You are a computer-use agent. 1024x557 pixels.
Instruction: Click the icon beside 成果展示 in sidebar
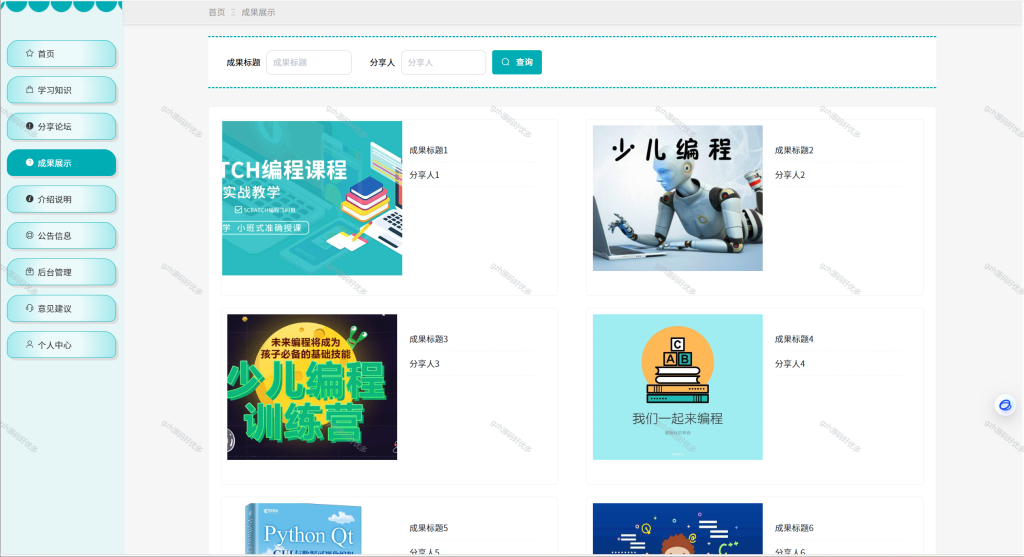point(29,163)
